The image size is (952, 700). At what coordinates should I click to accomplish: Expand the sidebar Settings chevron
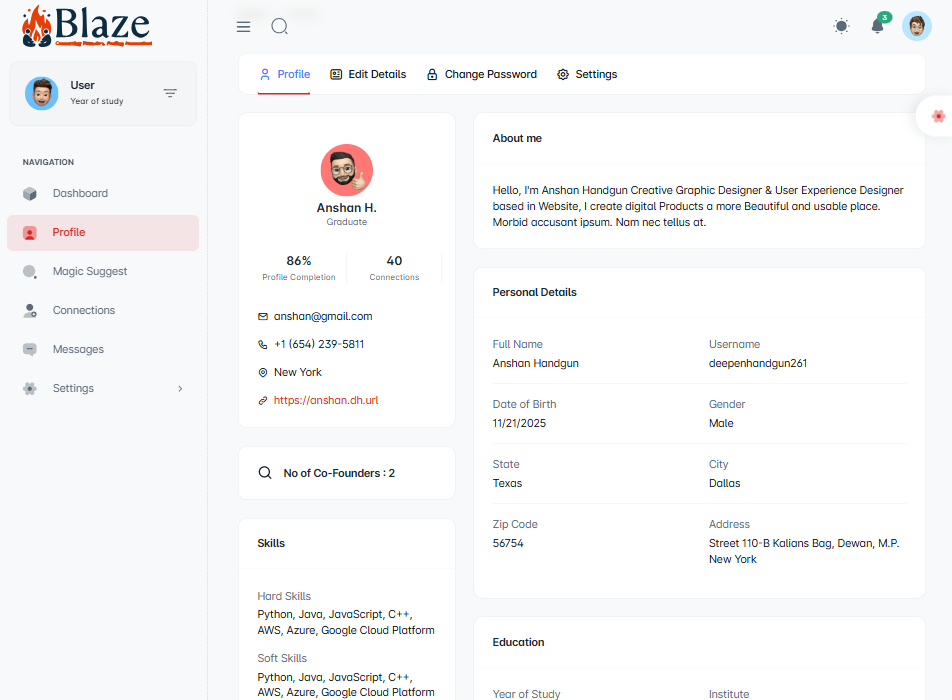point(180,389)
